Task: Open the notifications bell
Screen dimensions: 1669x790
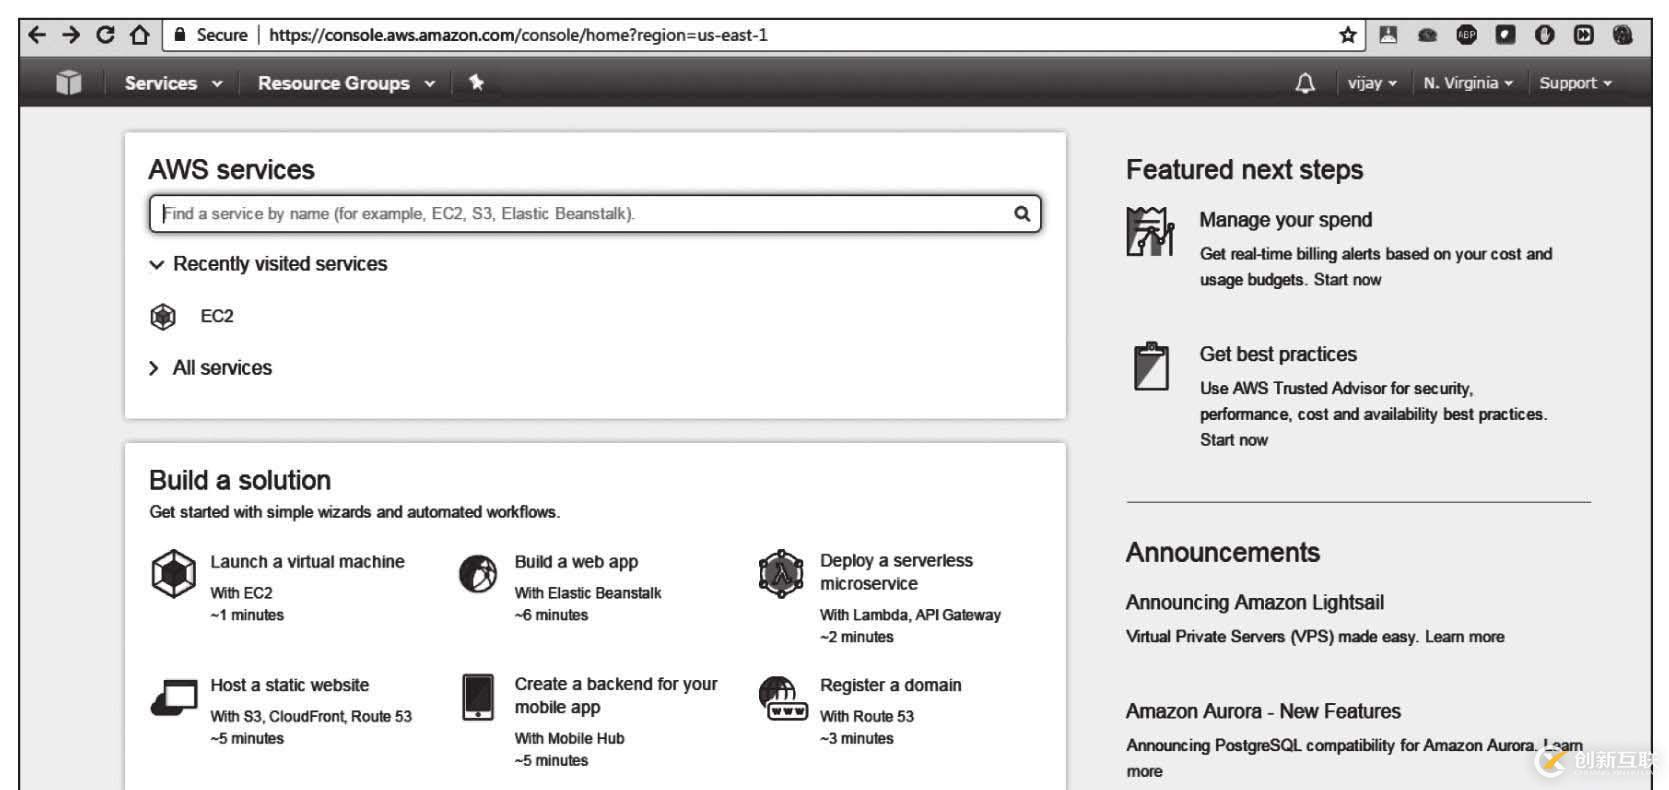Action: click(1305, 83)
